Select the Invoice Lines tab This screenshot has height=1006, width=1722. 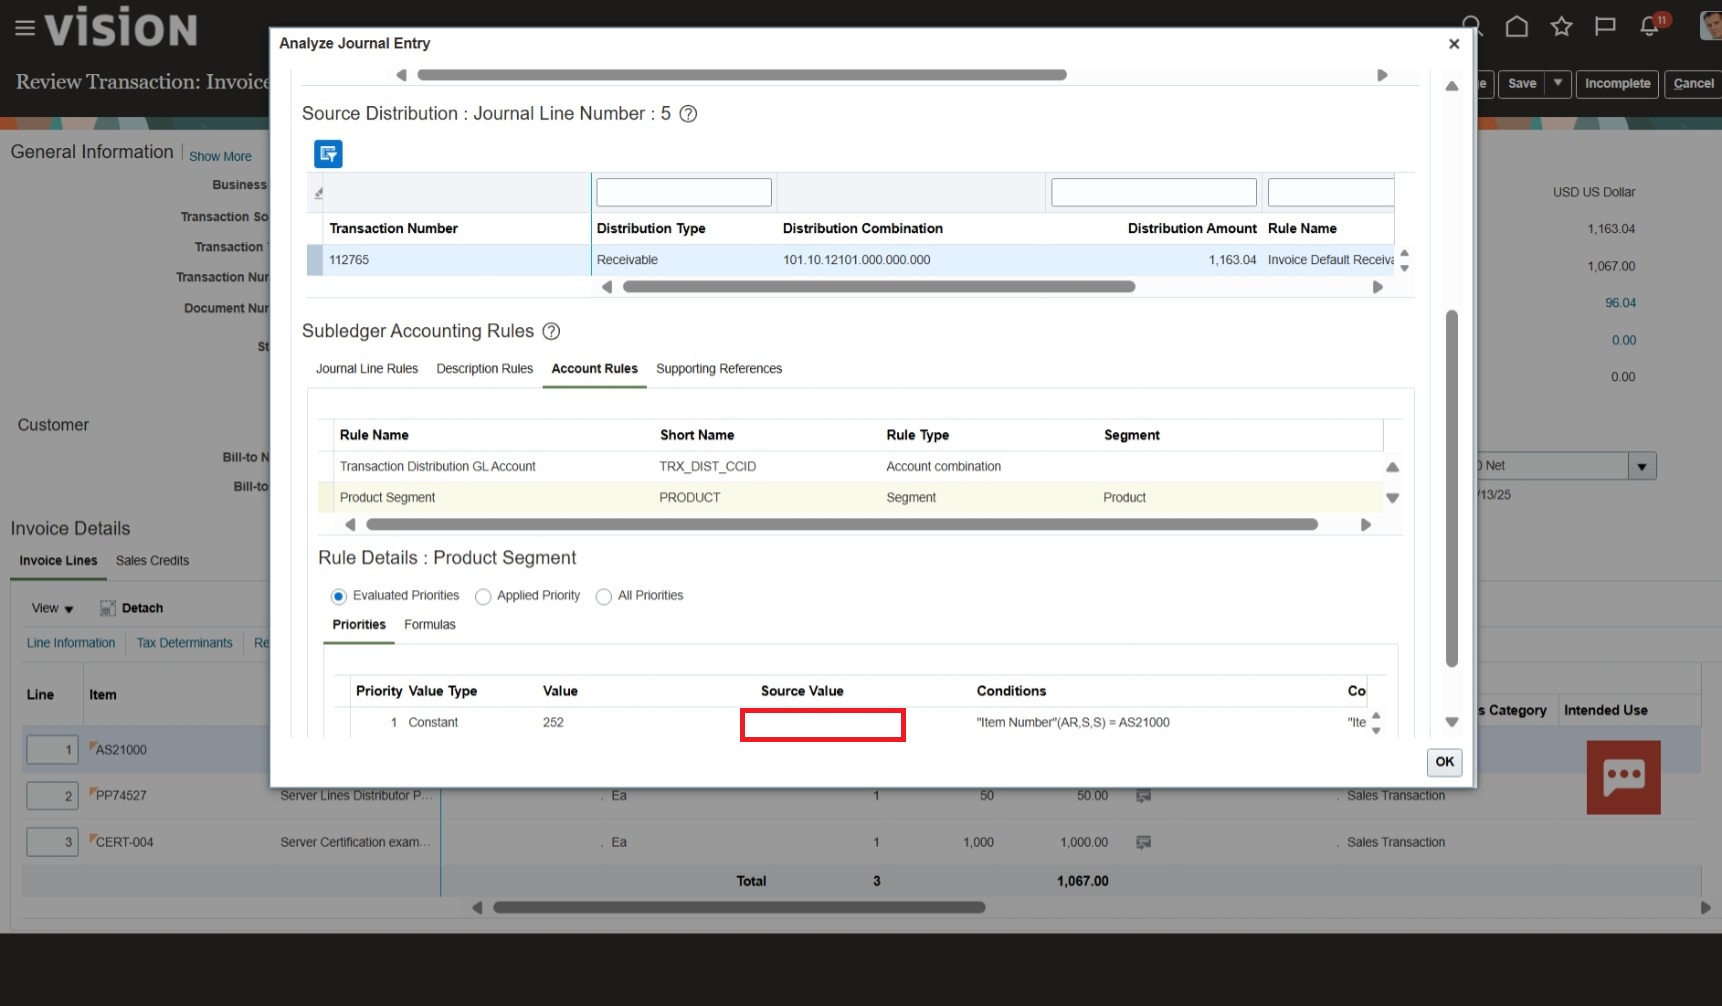58,561
